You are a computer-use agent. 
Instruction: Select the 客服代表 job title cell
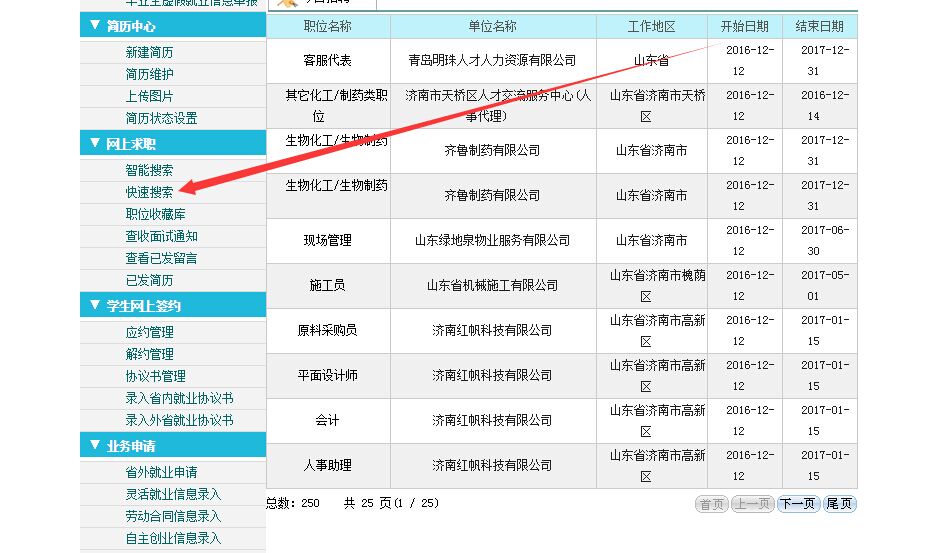328,60
